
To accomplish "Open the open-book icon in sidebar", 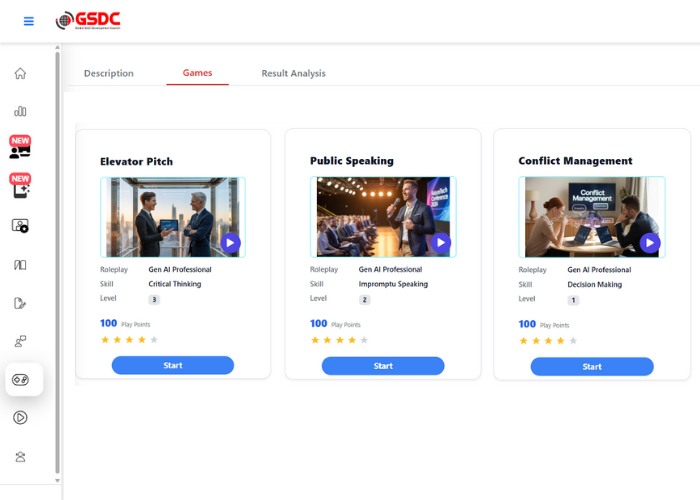I will coord(20,265).
